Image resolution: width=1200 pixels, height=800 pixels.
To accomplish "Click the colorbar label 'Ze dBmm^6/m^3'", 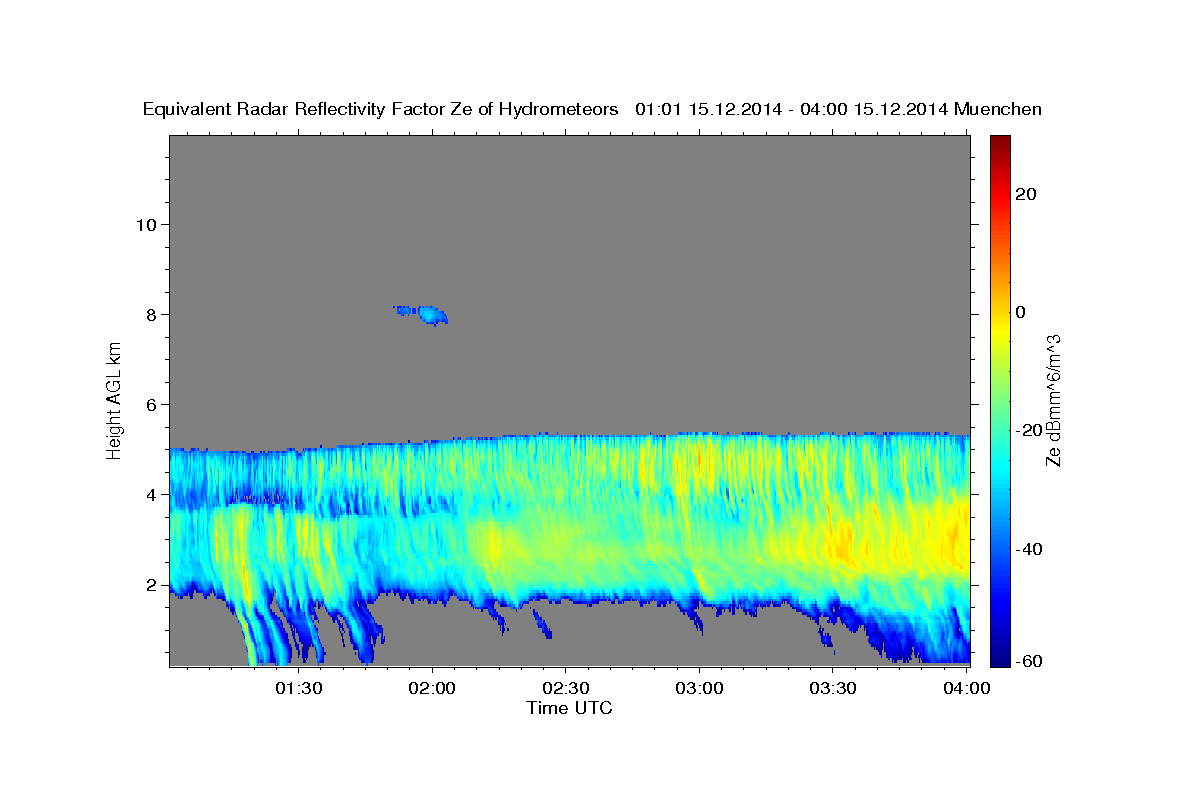I will (1052, 400).
